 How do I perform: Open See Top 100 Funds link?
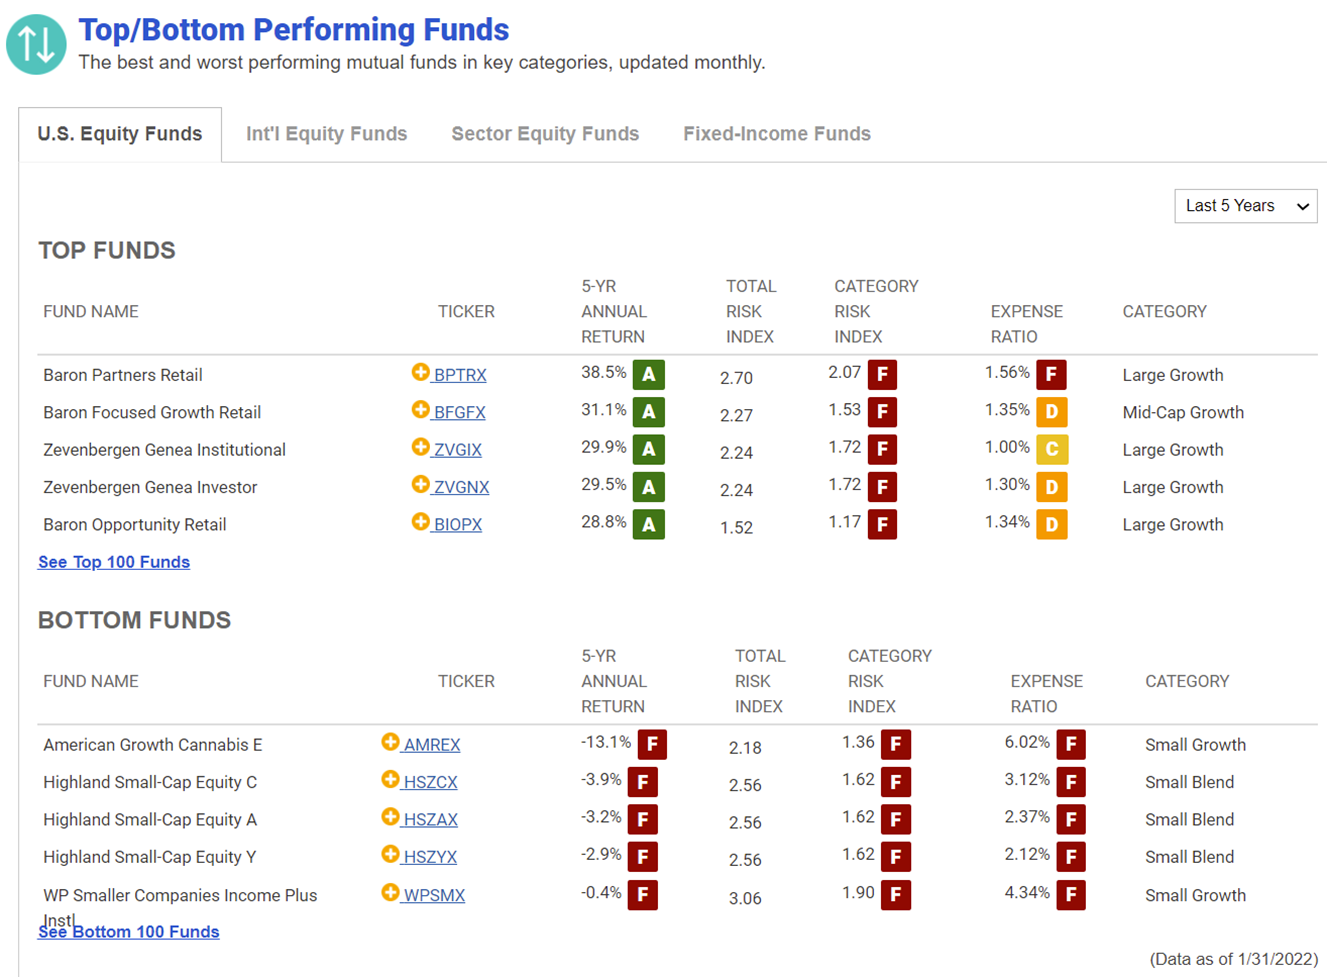pos(114,562)
